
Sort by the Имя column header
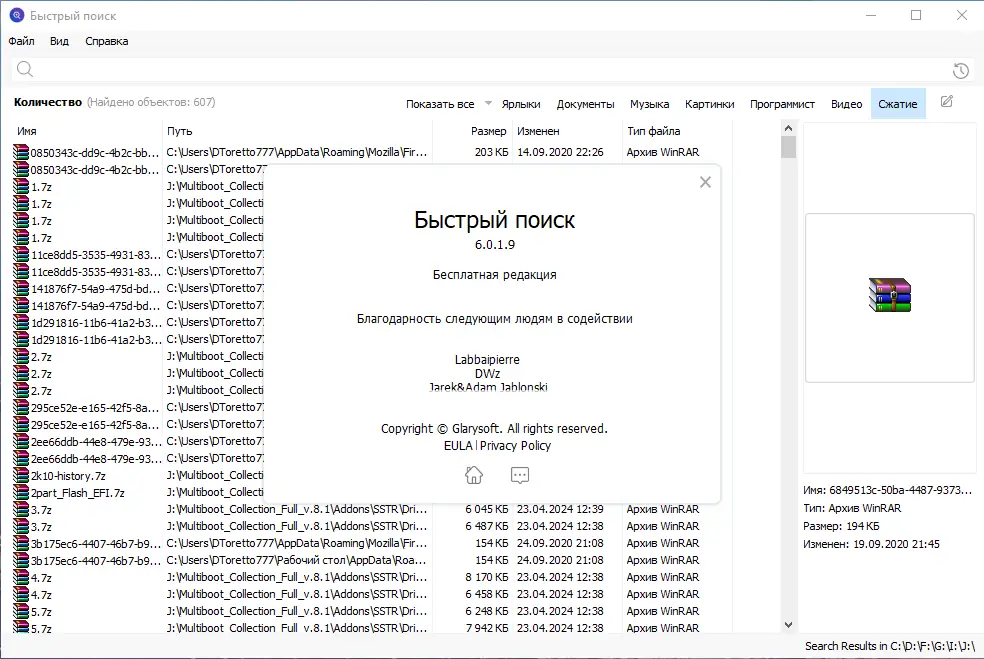click(27, 131)
